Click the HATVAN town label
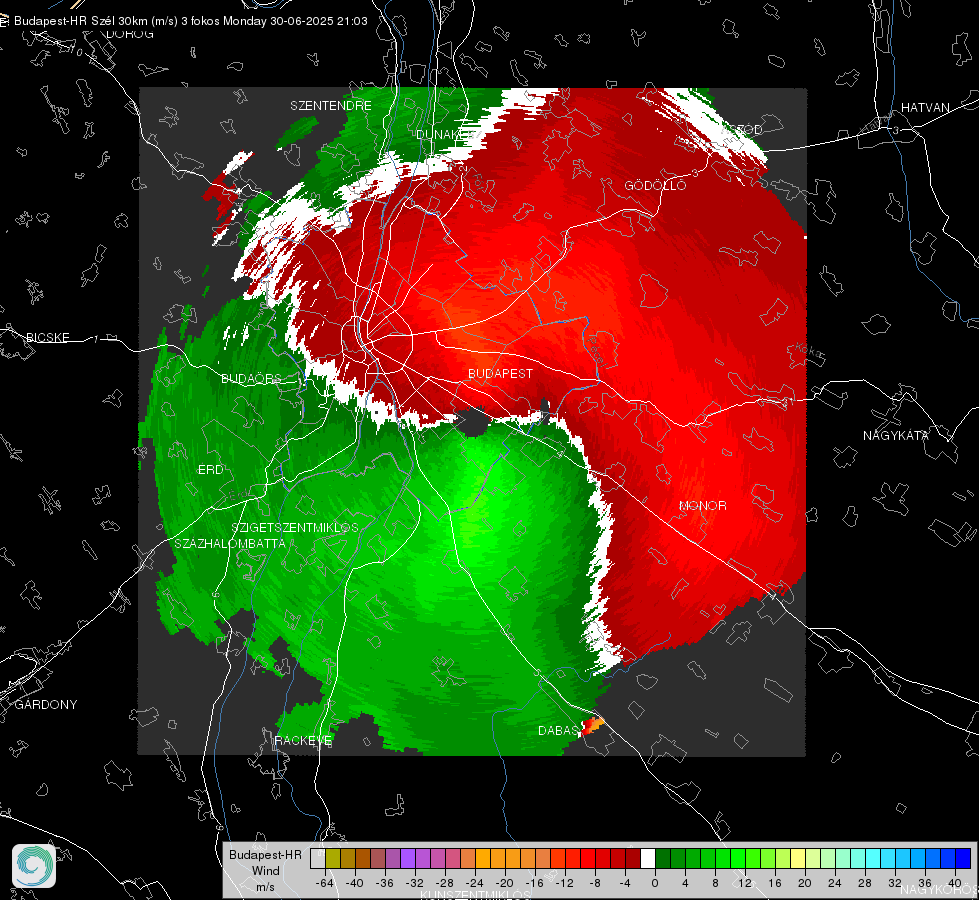Image resolution: width=979 pixels, height=900 pixels. click(x=925, y=107)
